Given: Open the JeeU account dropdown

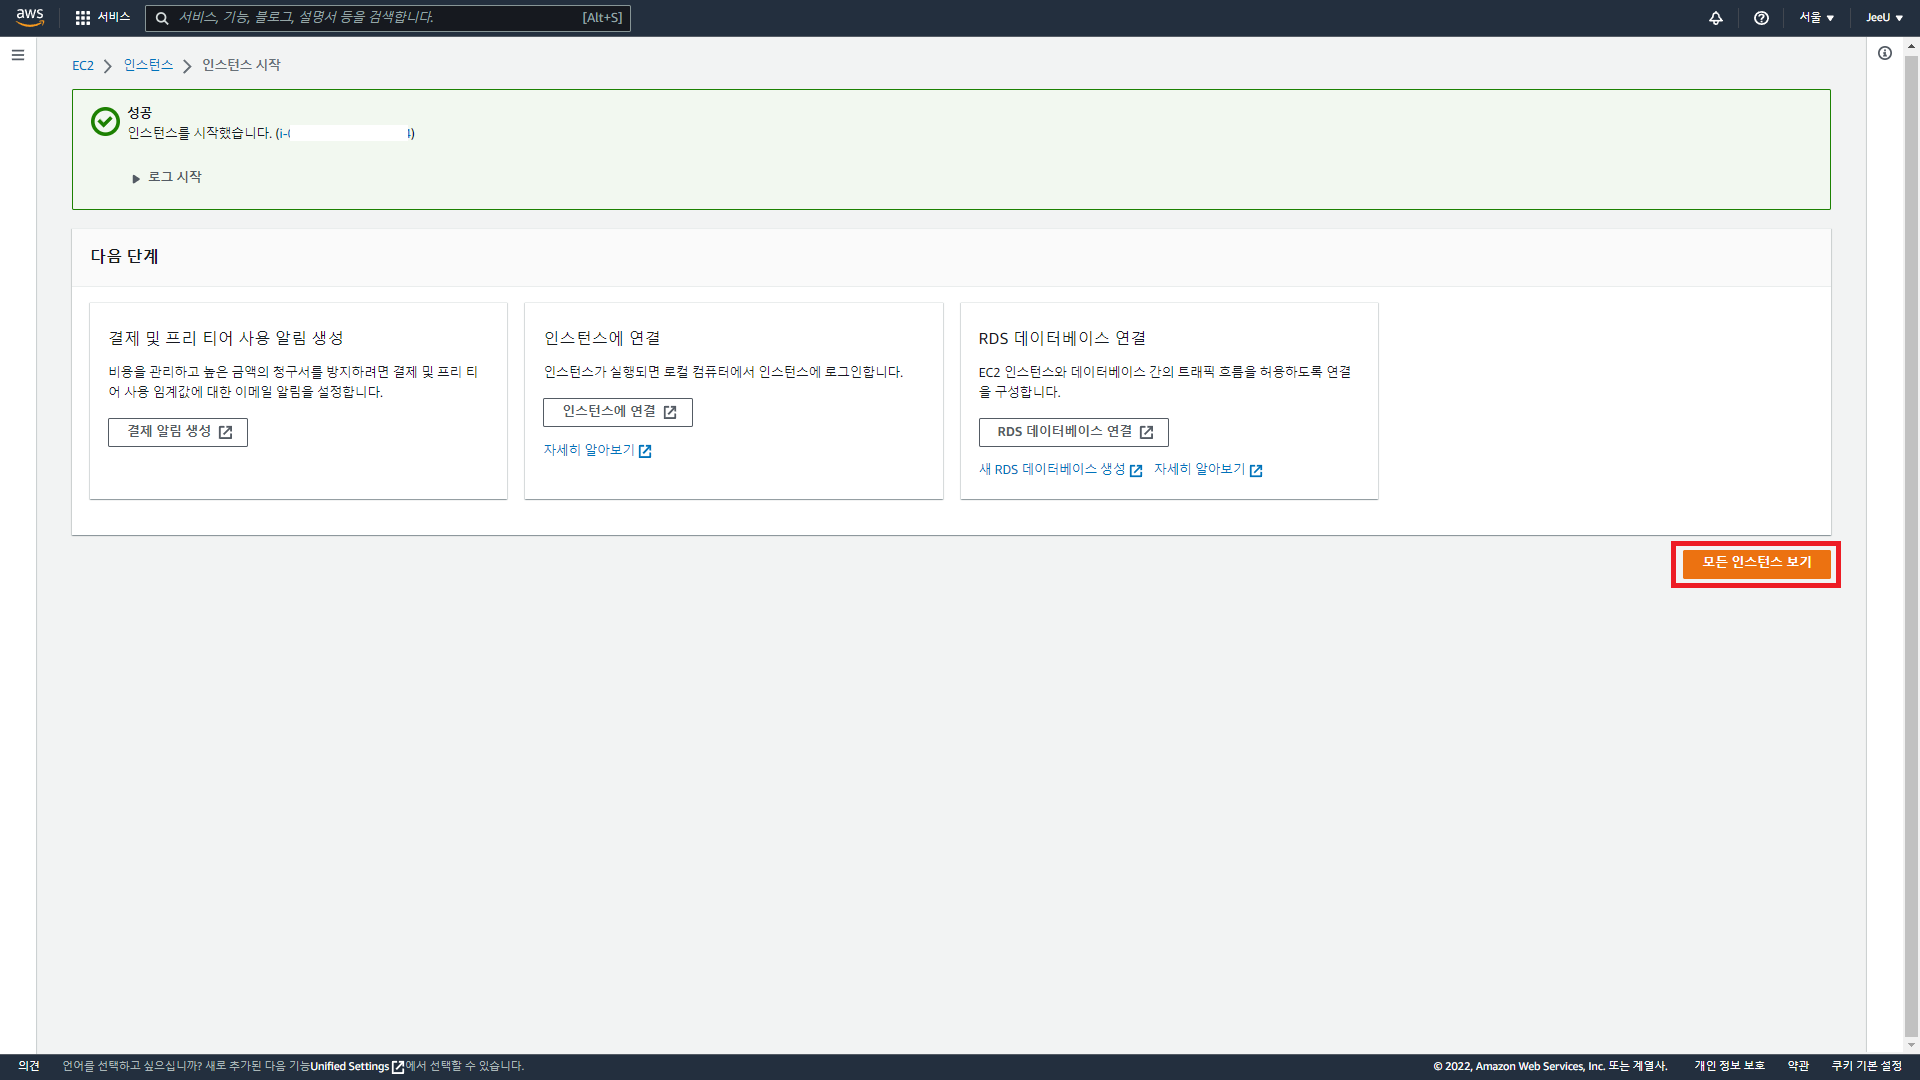Looking at the screenshot, I should coord(1885,18).
